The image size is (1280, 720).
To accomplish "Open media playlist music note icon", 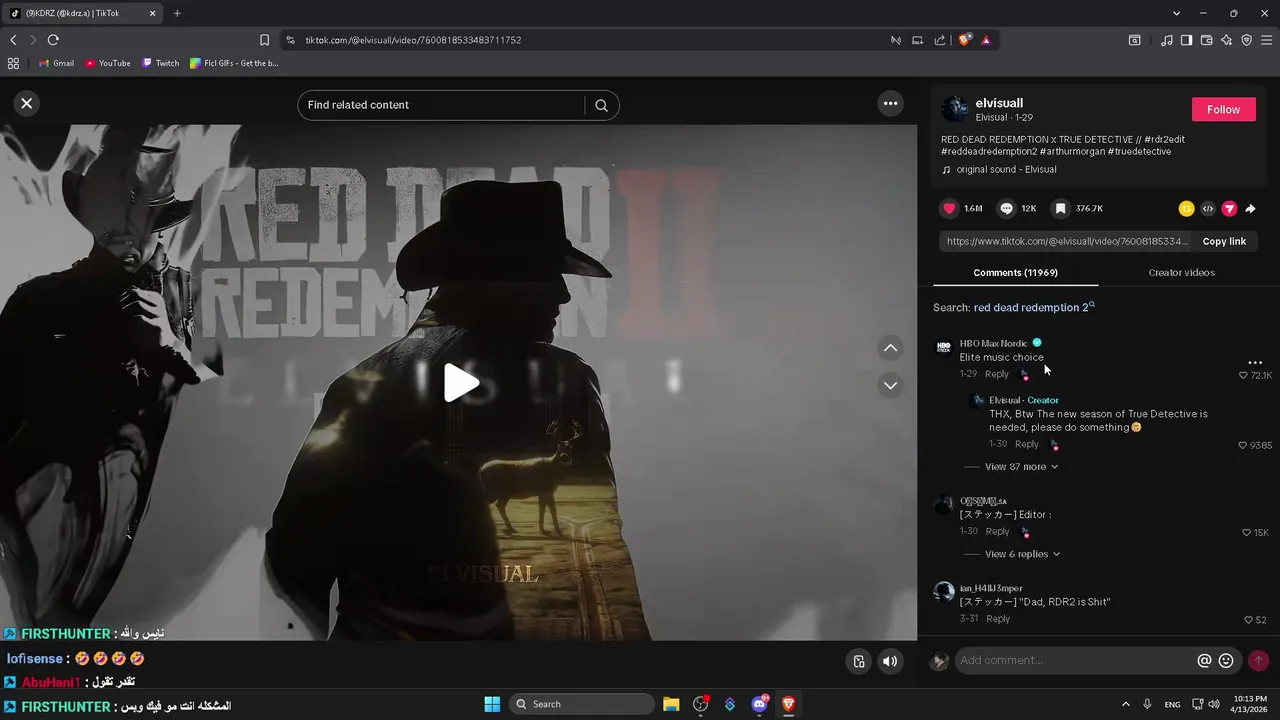I will tap(1166, 40).
